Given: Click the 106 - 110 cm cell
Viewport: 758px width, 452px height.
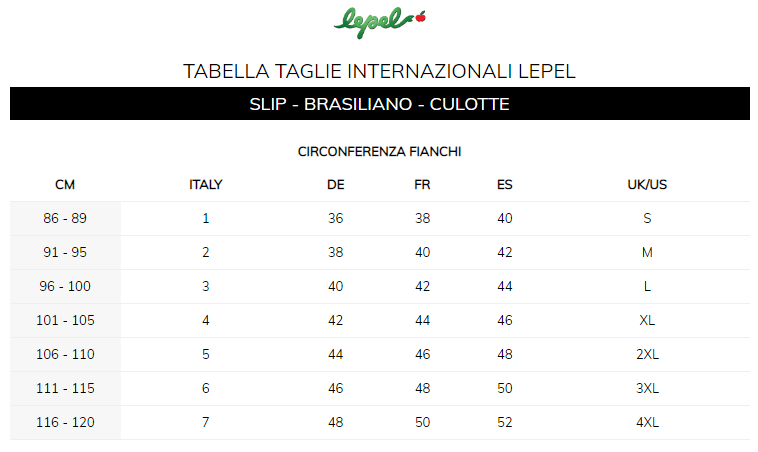Looking at the screenshot, I should [x=65, y=354].
